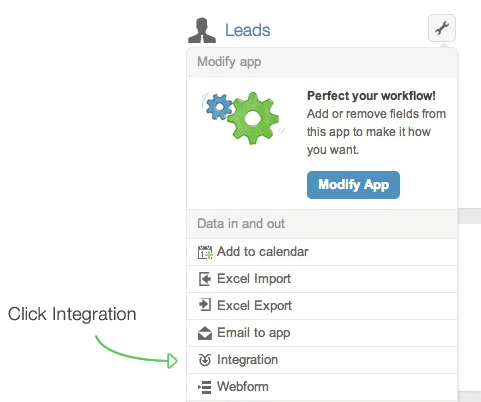Click the Leads person silhouette icon
481x402 pixels.
pyautogui.click(x=202, y=31)
